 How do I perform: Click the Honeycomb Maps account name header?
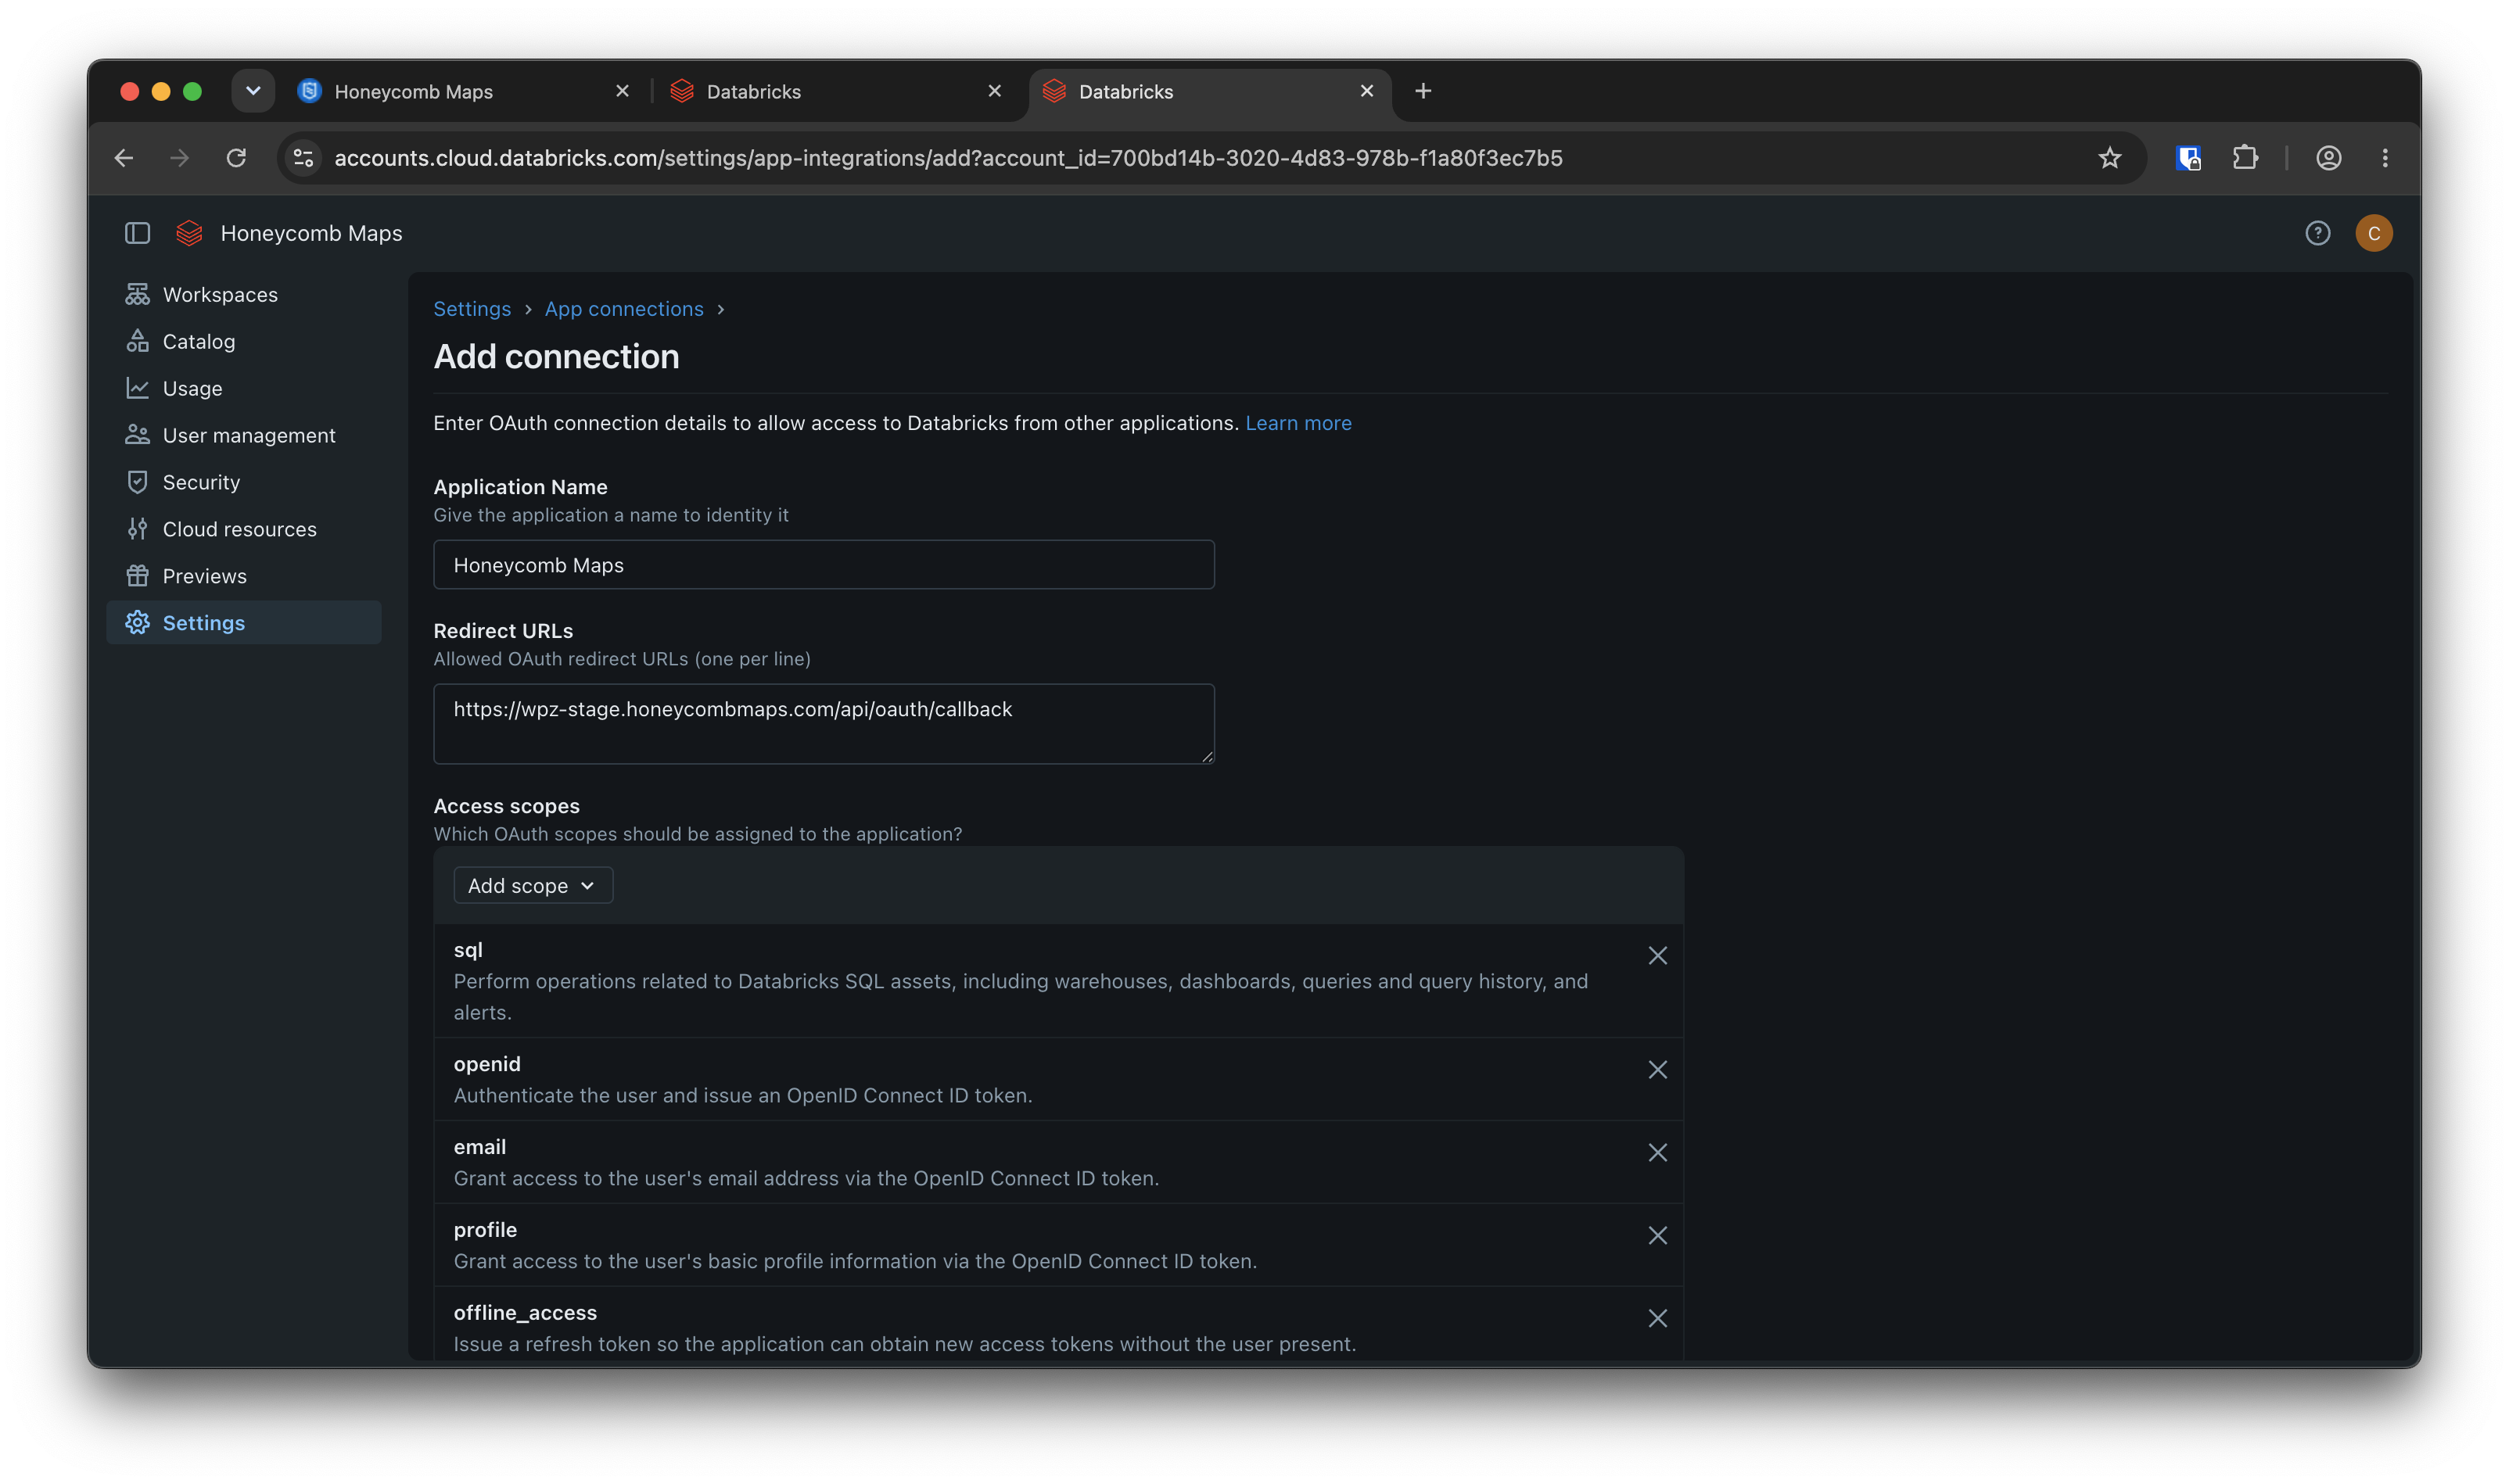tap(311, 233)
